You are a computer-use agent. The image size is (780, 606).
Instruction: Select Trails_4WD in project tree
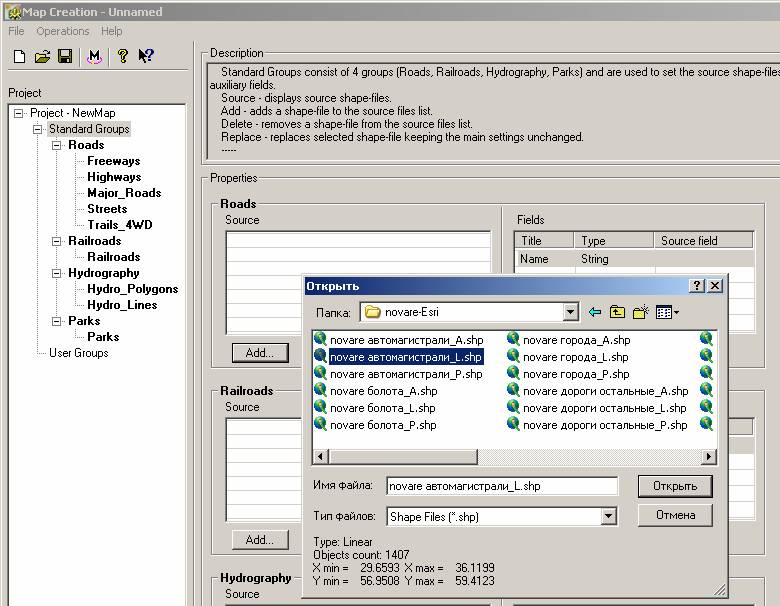119,225
